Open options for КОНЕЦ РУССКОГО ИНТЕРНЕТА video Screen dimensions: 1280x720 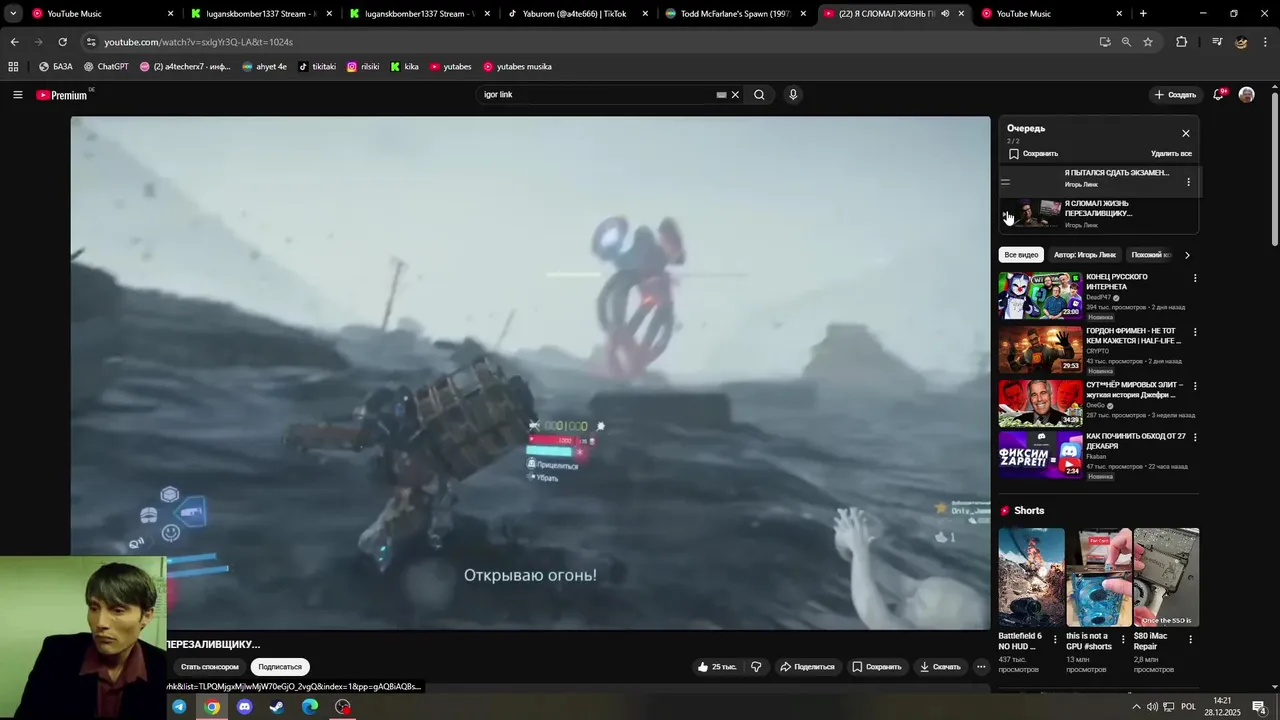coord(1194,278)
